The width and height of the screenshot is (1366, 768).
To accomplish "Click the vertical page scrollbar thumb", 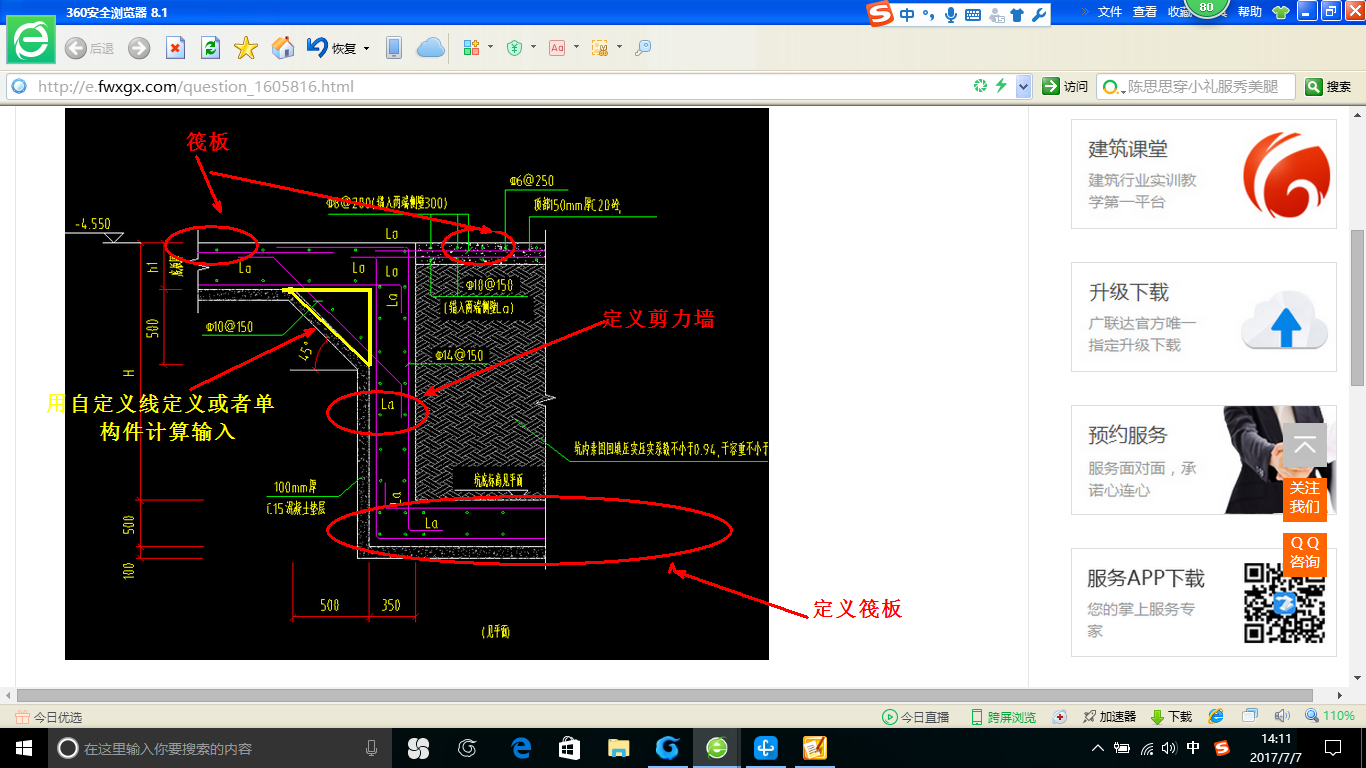I will pyautogui.click(x=1357, y=308).
